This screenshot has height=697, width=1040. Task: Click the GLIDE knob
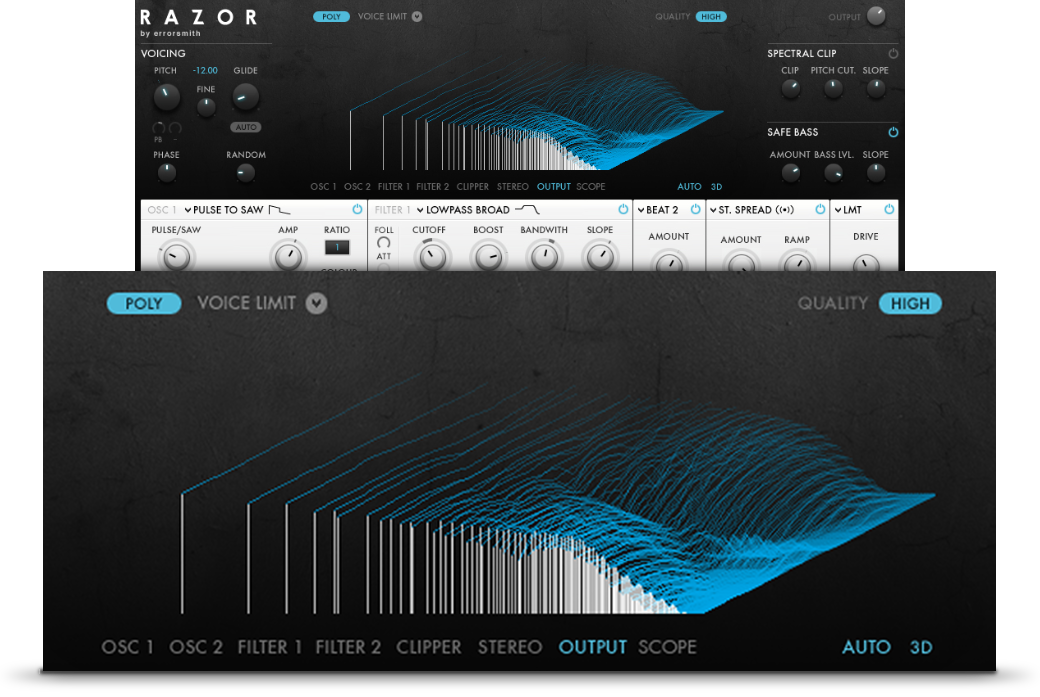[245, 97]
